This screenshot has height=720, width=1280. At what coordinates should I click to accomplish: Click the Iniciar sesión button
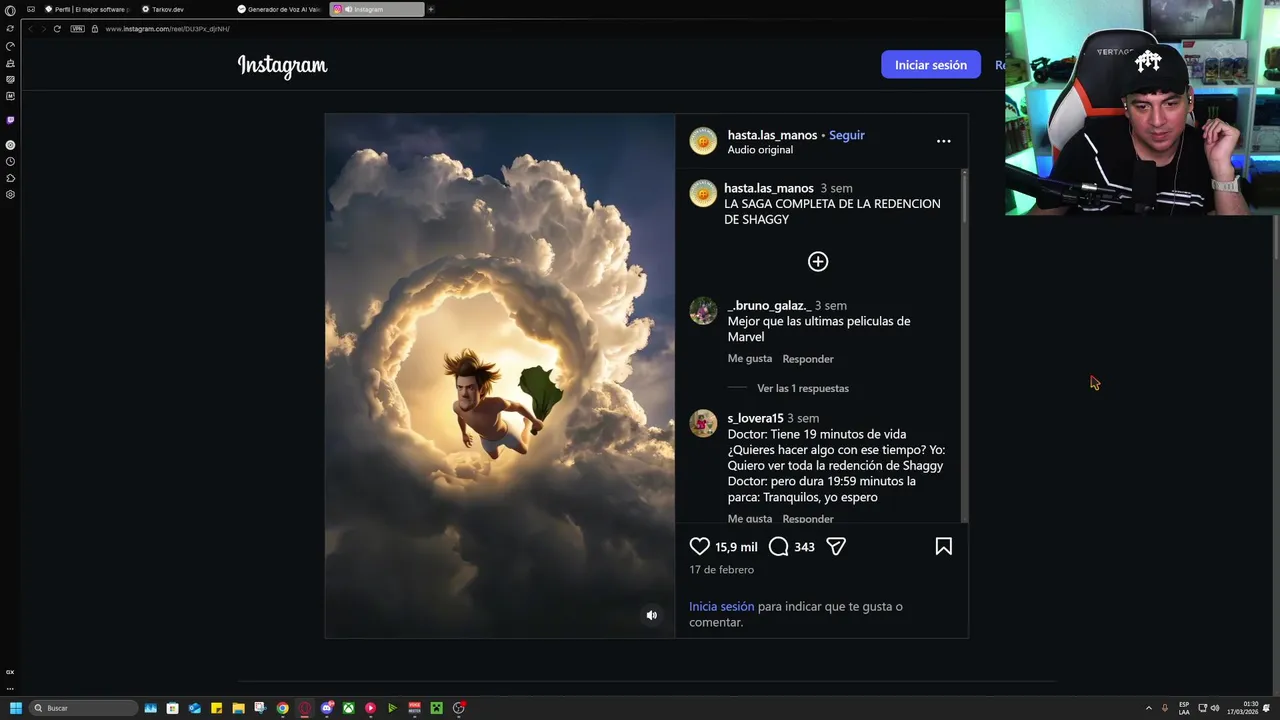[x=931, y=65]
